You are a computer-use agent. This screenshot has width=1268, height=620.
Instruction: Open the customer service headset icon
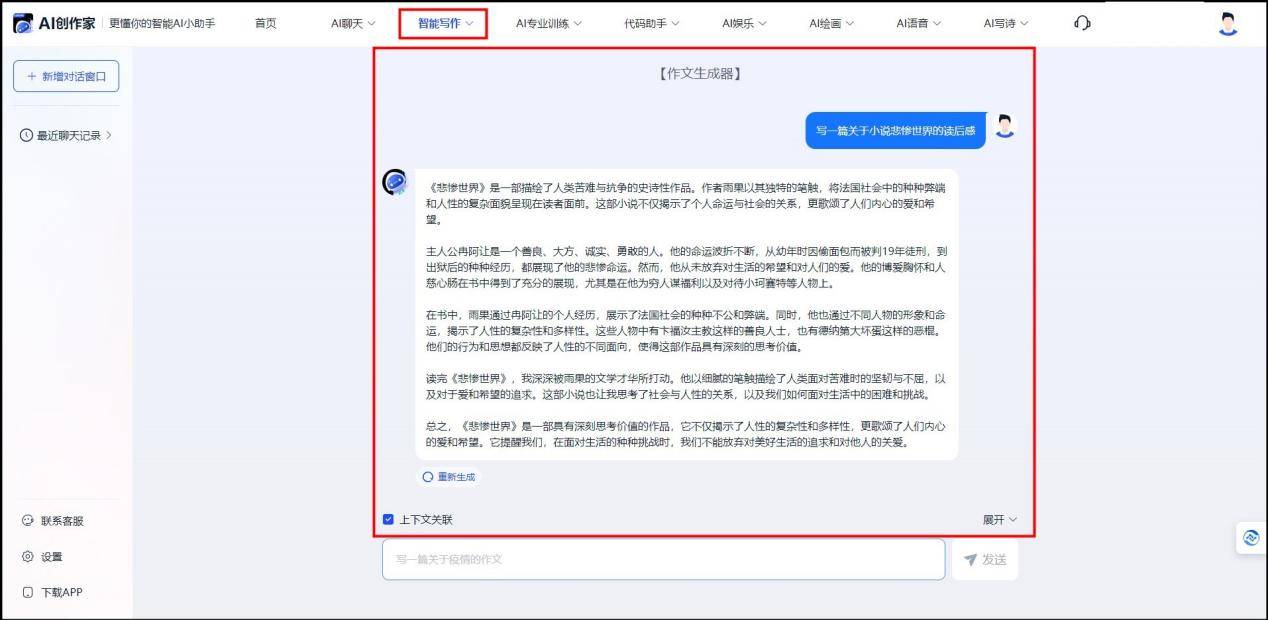point(1082,23)
